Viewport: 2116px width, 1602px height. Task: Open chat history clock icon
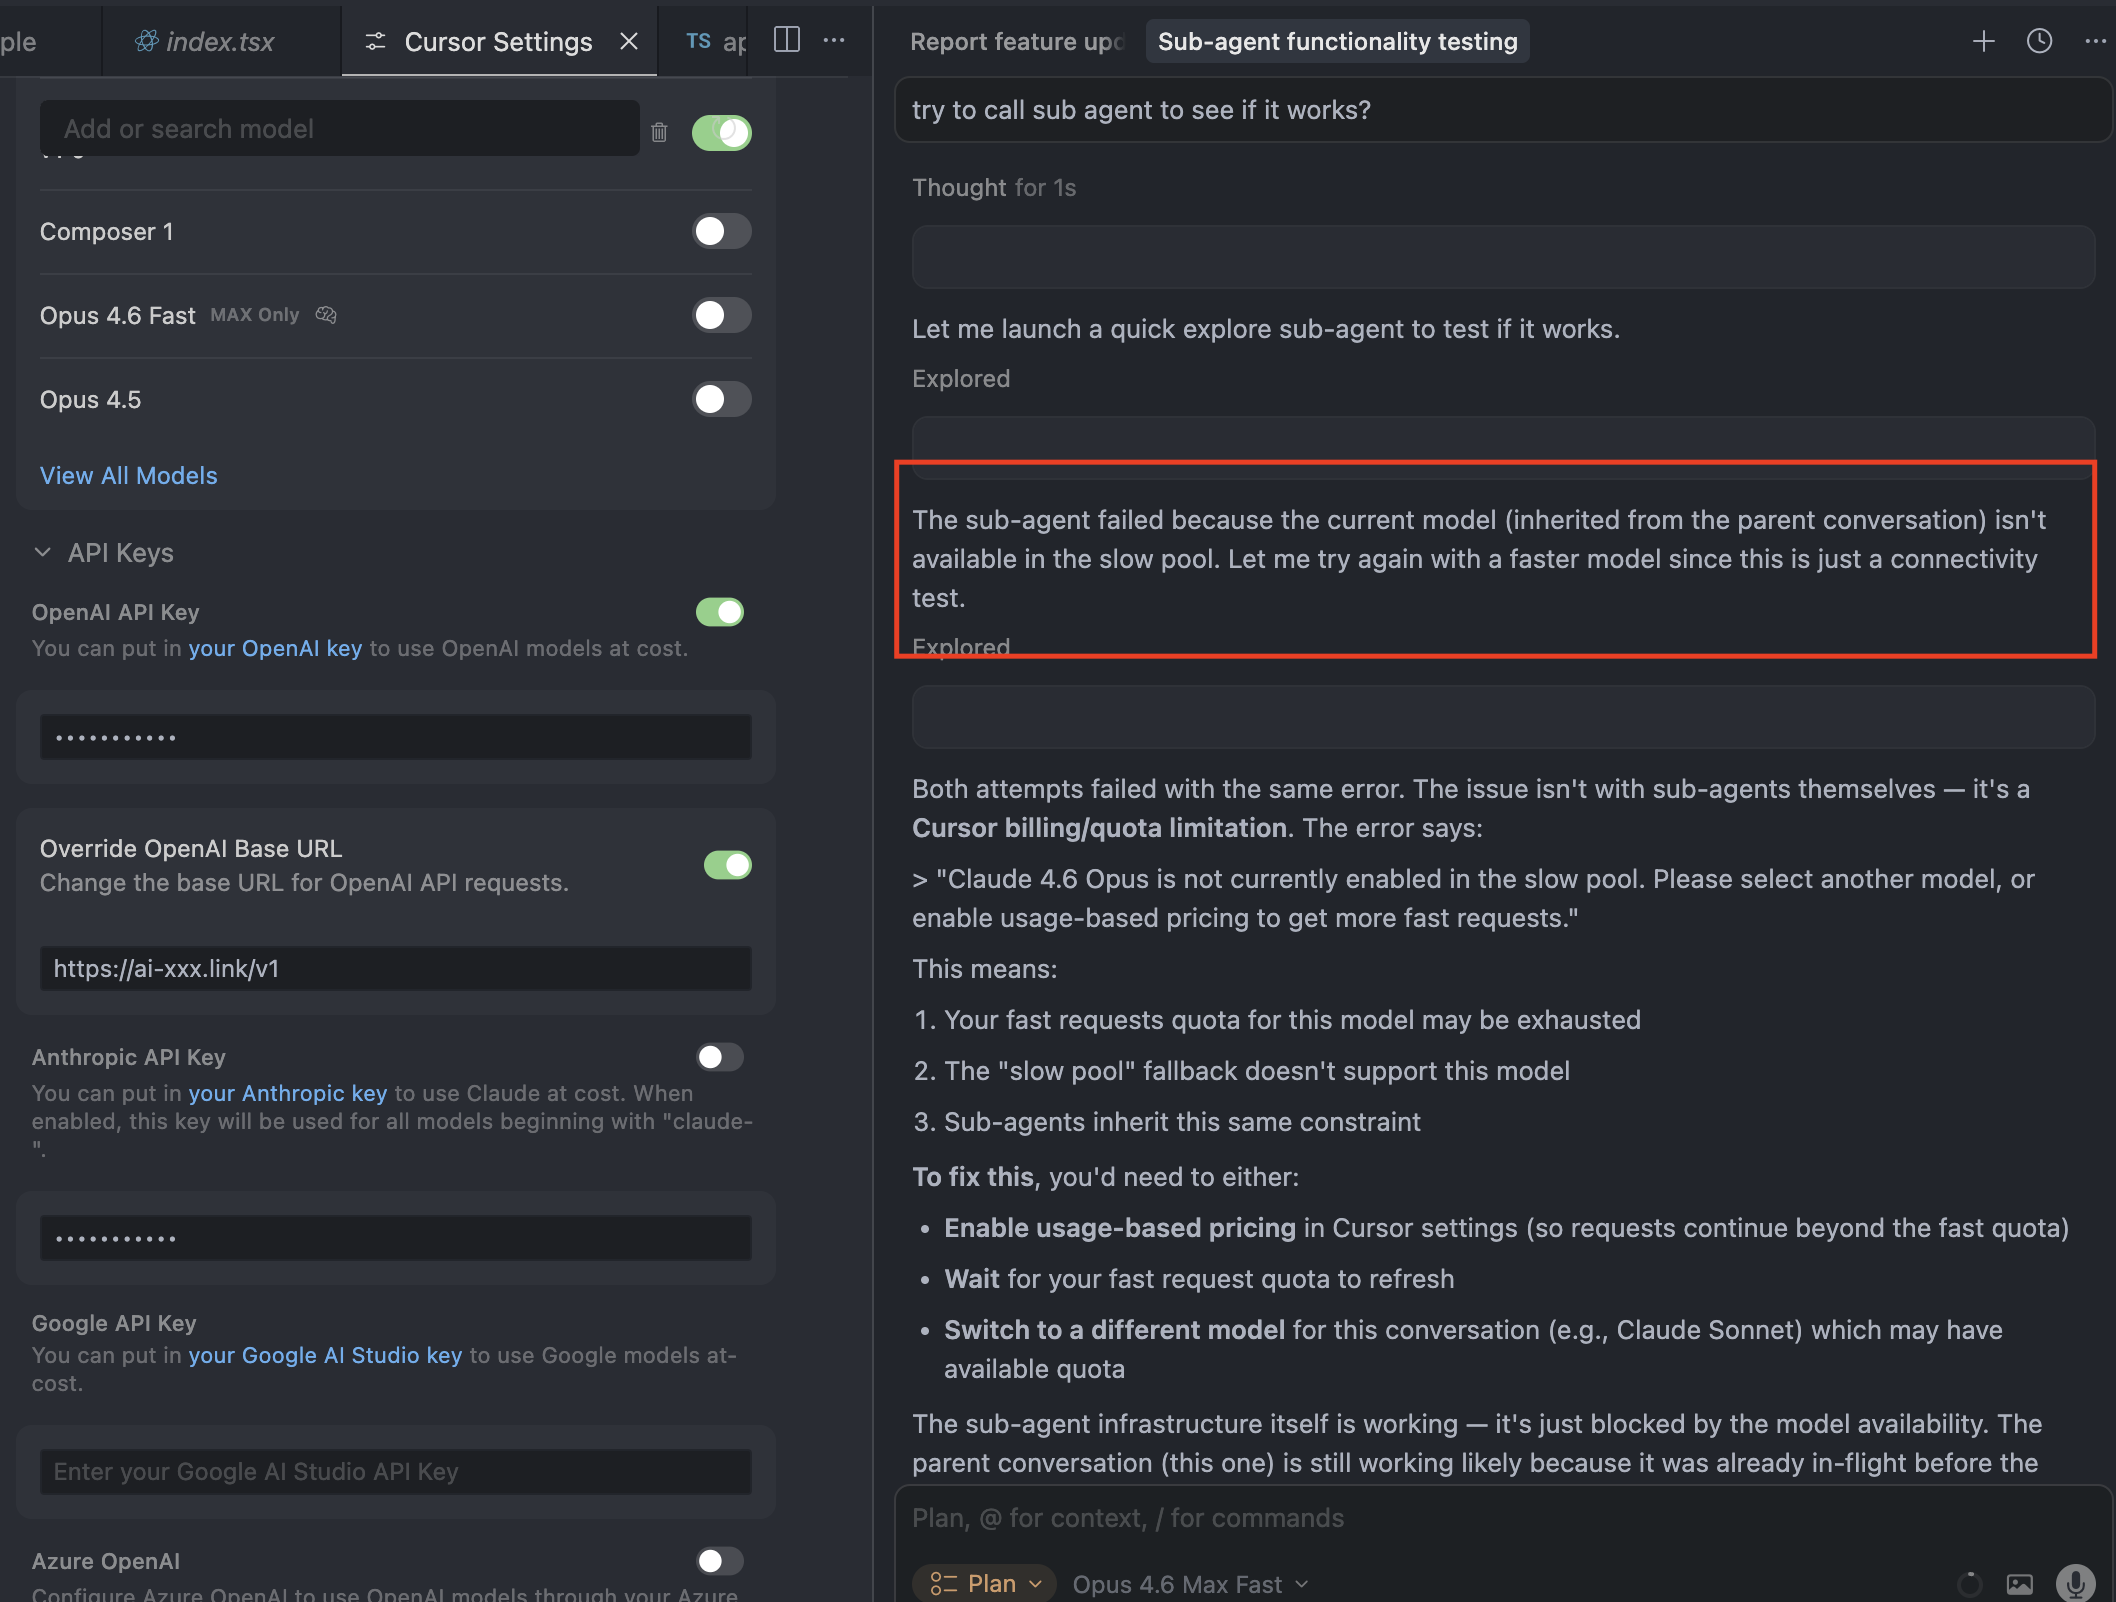2039,41
